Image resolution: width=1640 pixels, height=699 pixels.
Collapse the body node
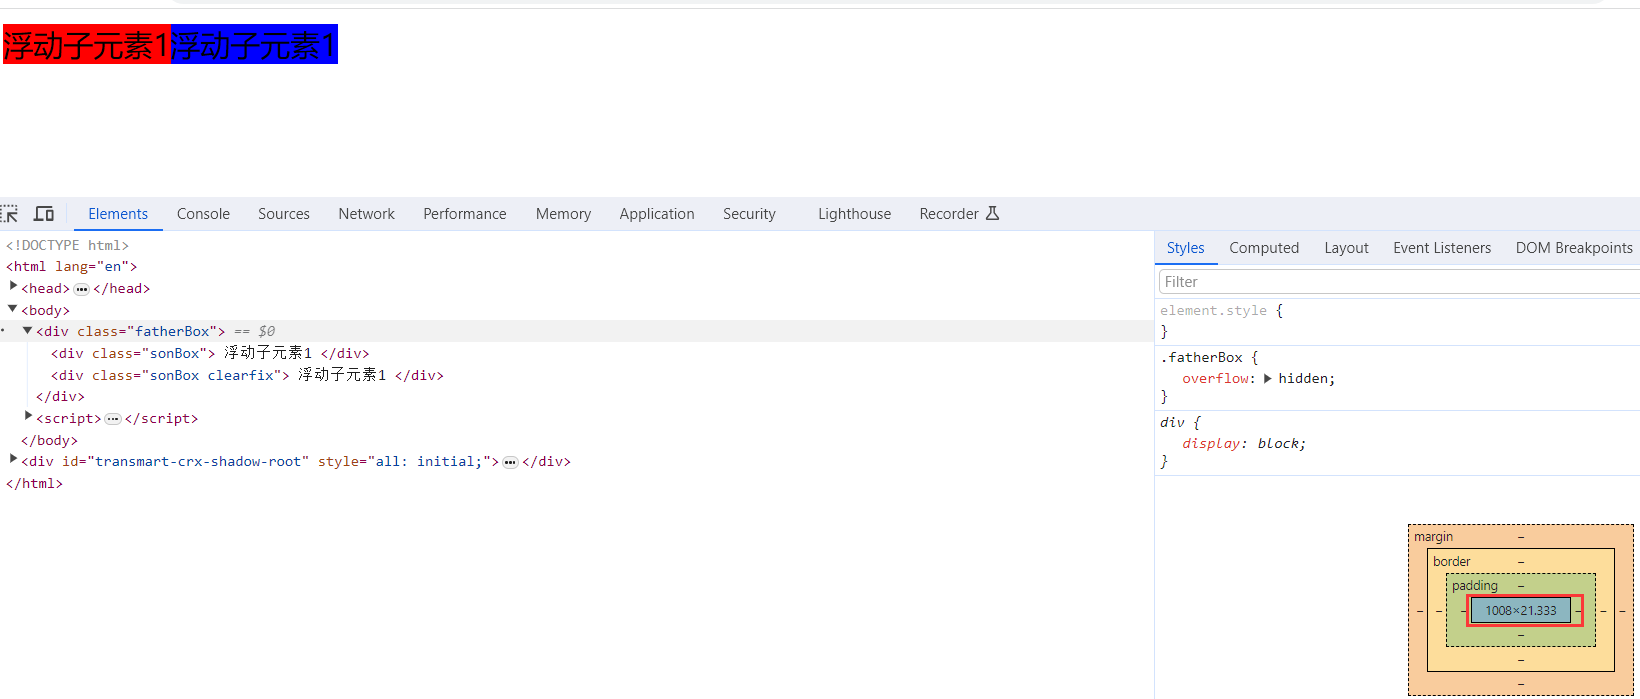click(13, 309)
